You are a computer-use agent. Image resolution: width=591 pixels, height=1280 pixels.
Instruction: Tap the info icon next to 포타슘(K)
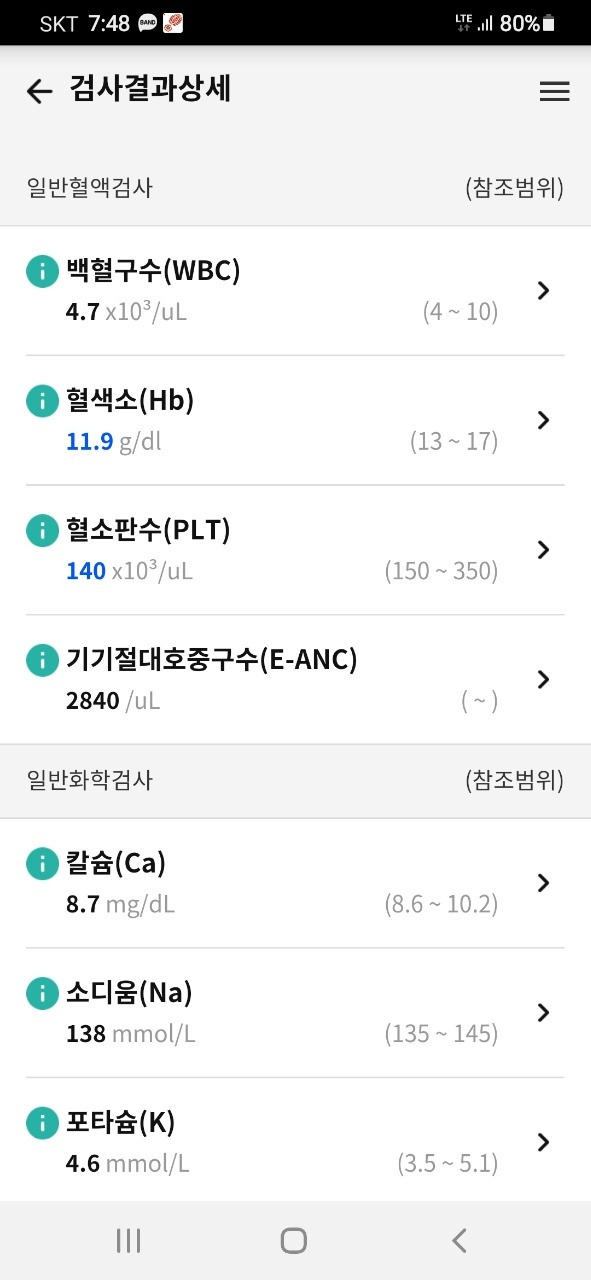pyautogui.click(x=42, y=1123)
